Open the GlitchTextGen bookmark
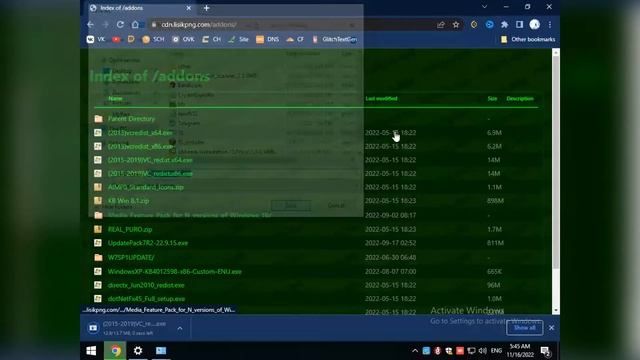This screenshot has height=360, width=640. [335, 39]
